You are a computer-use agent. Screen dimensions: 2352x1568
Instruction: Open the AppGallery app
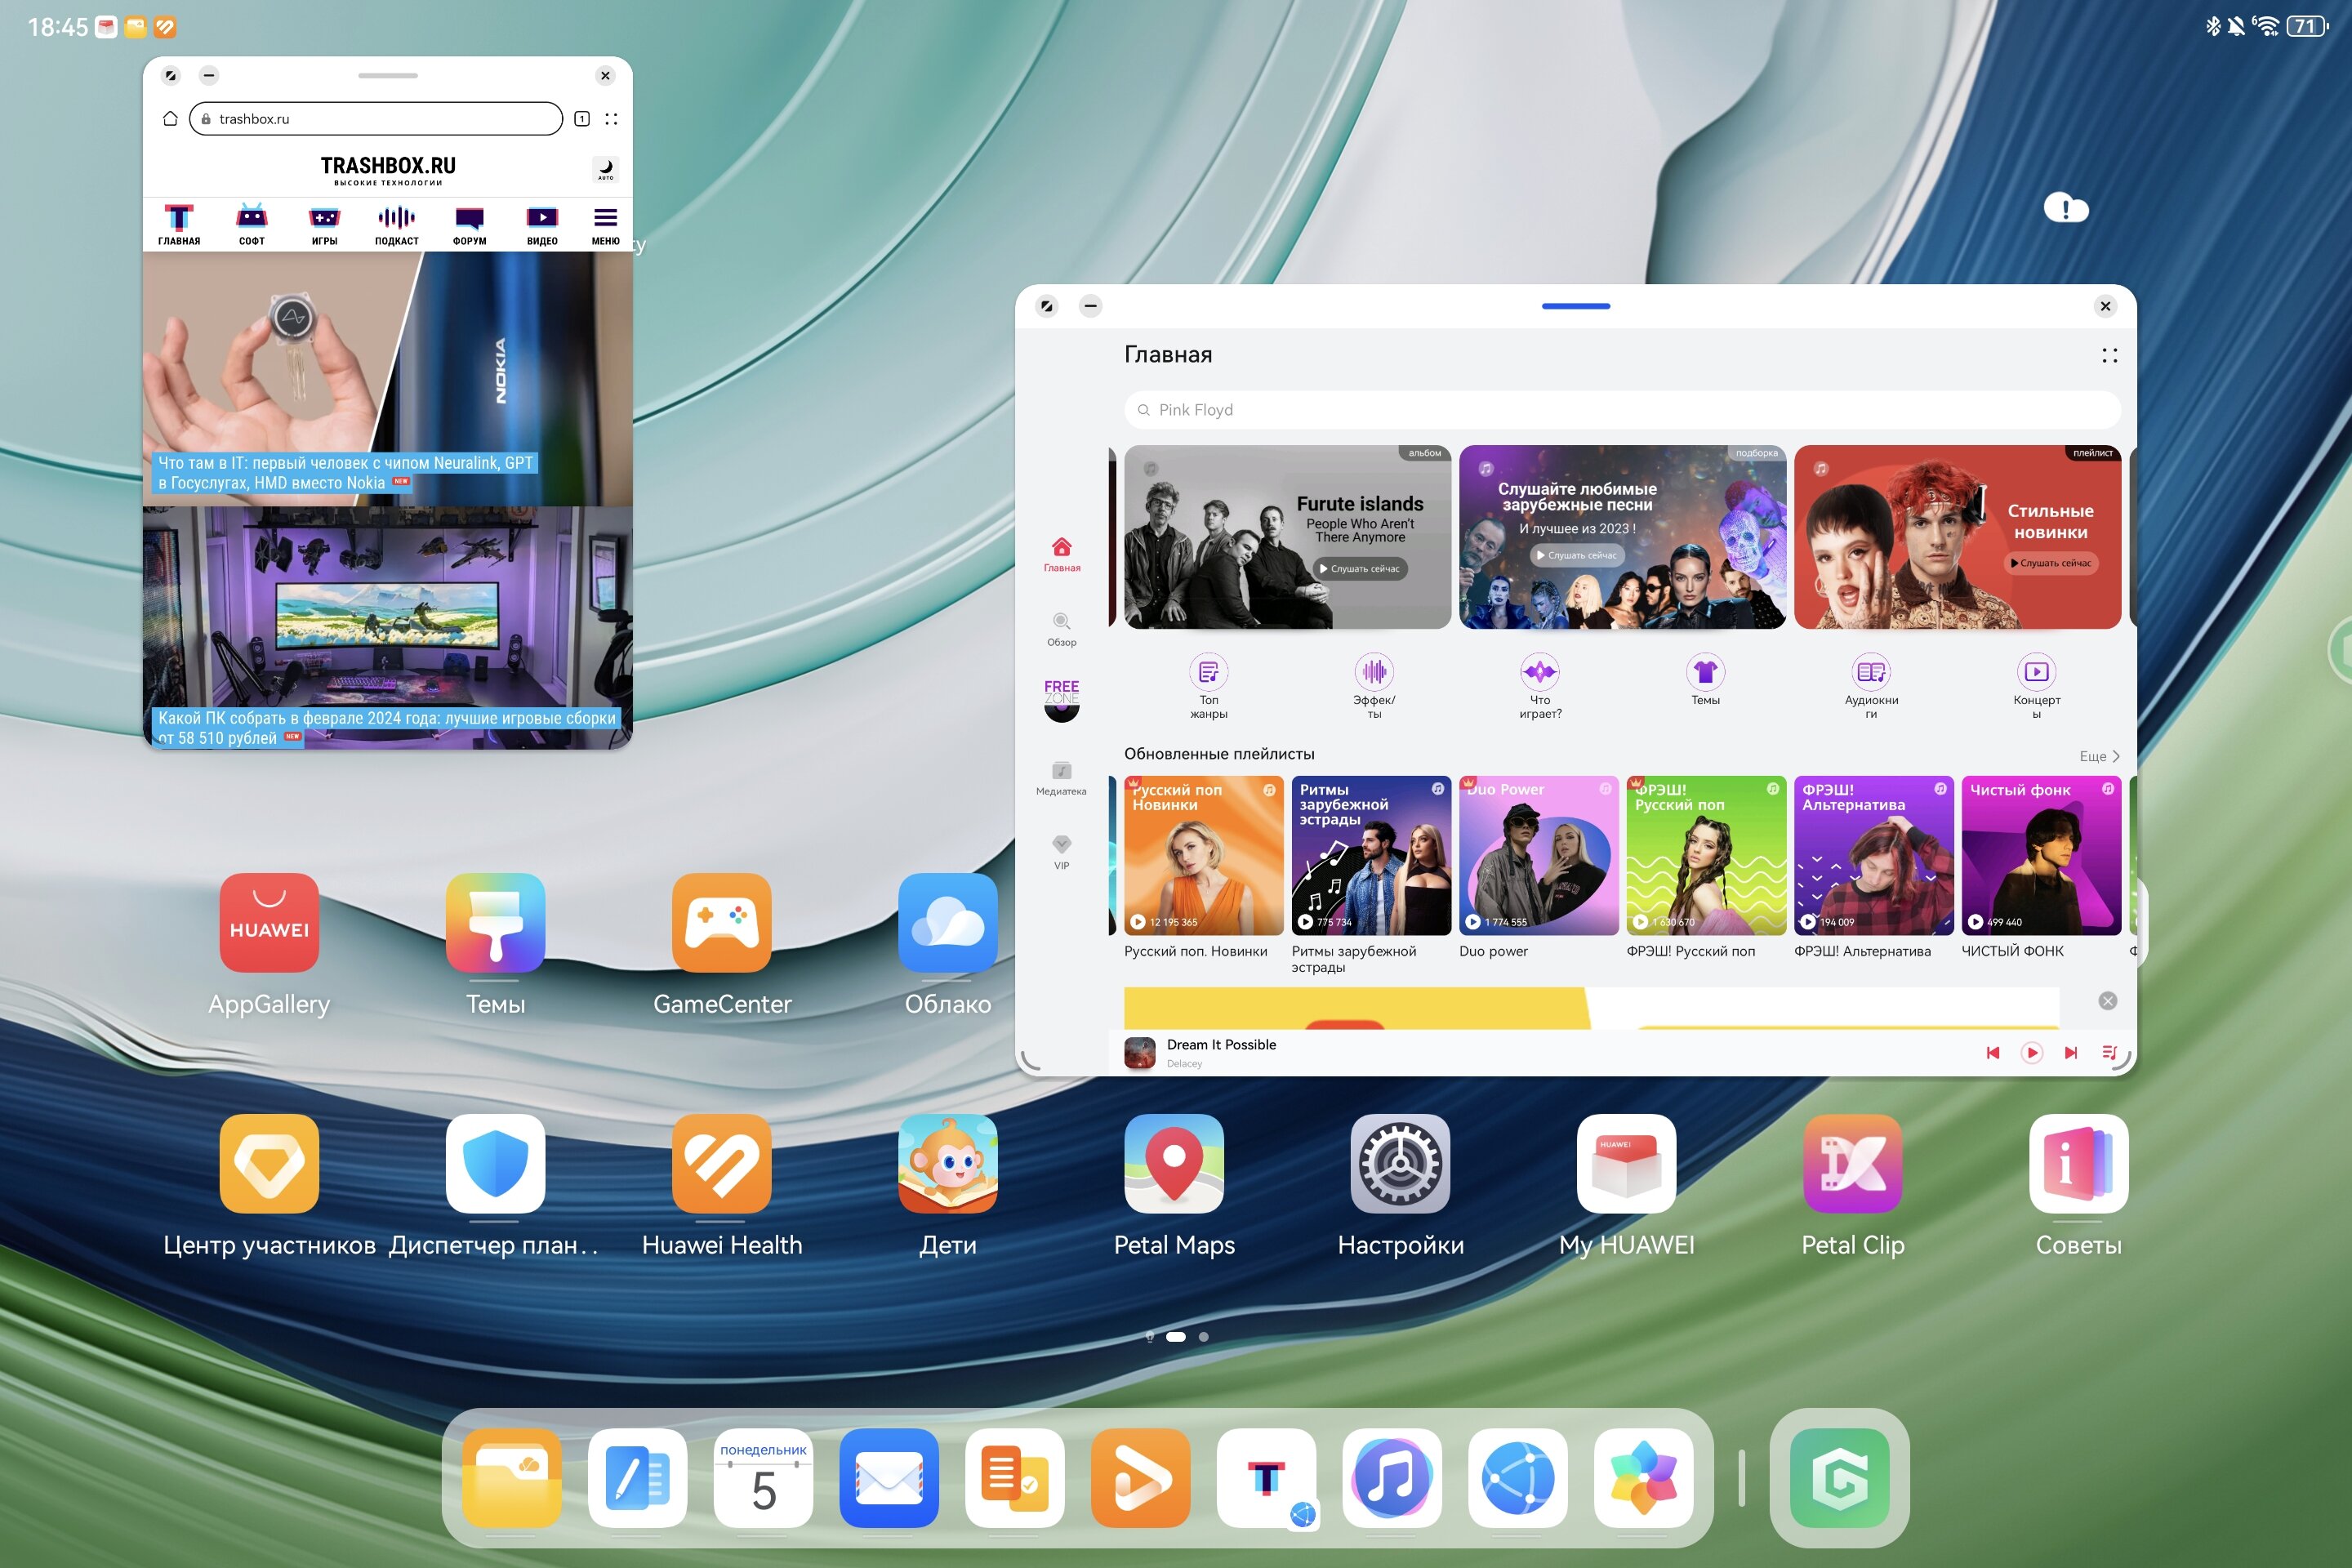[269, 922]
